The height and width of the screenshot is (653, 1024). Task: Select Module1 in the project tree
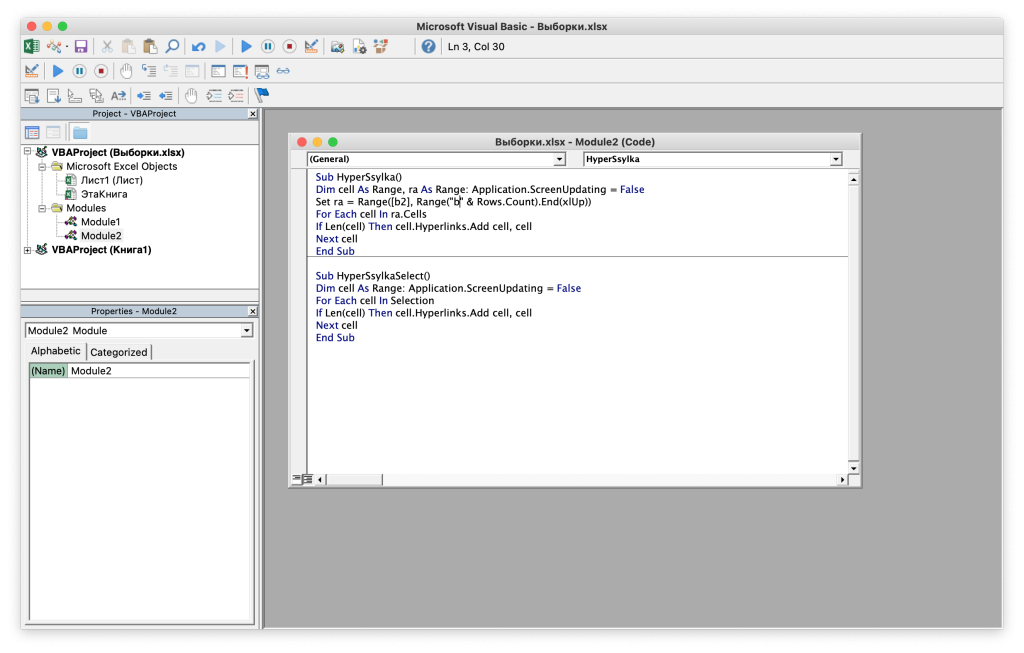click(101, 222)
